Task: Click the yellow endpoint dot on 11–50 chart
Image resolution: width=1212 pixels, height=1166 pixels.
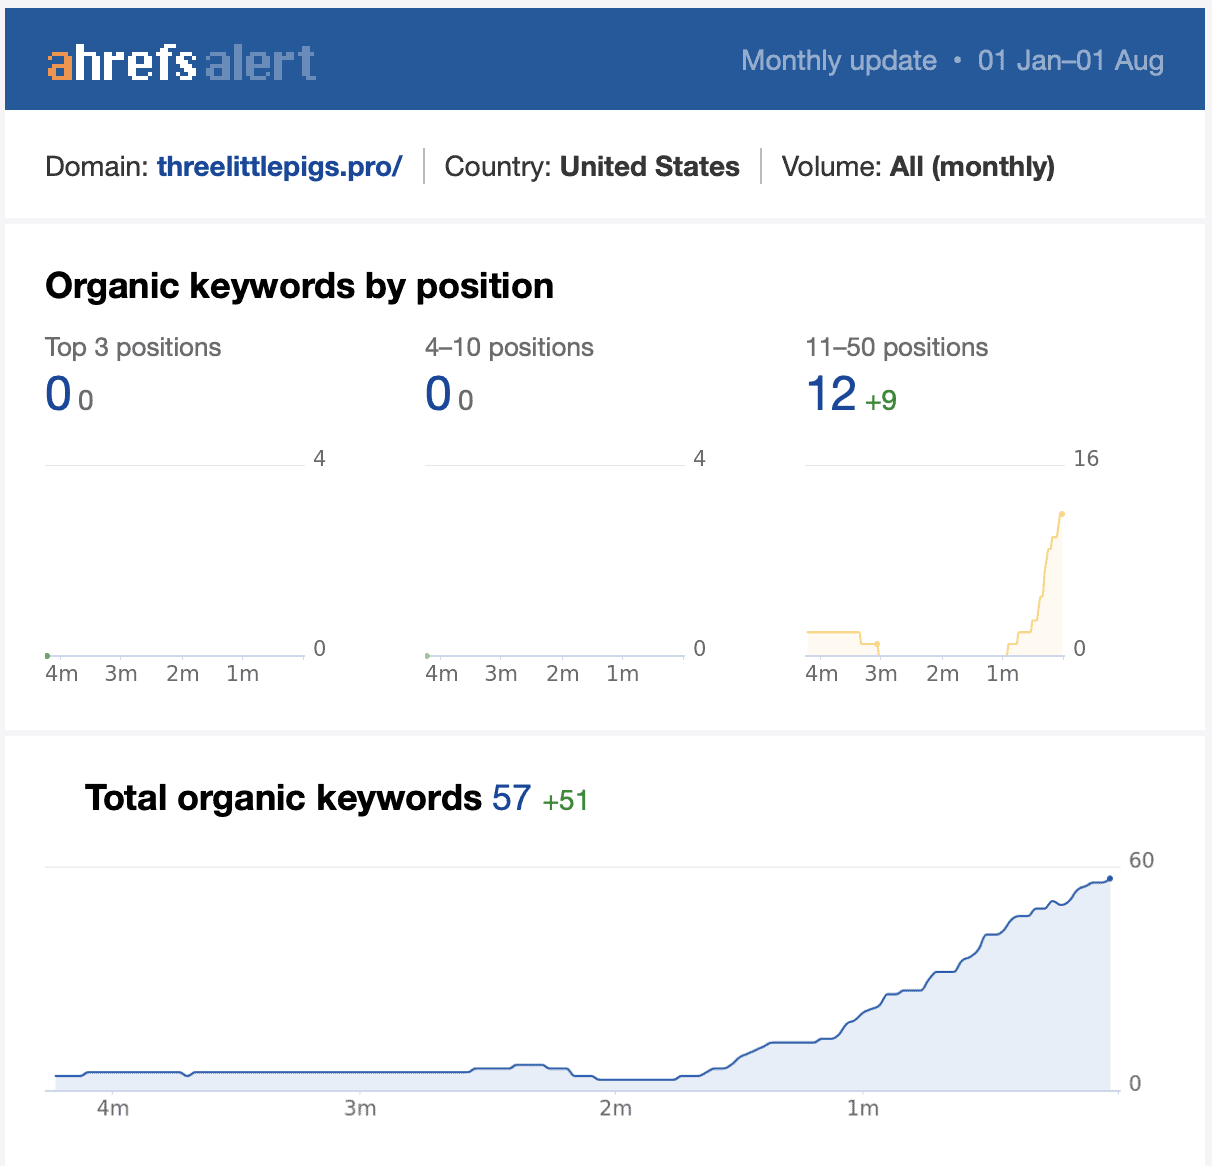Action: pyautogui.click(x=1061, y=514)
